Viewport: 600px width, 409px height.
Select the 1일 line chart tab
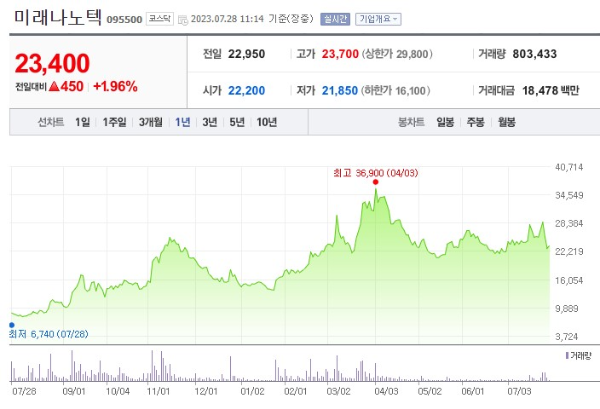[x=82, y=122]
